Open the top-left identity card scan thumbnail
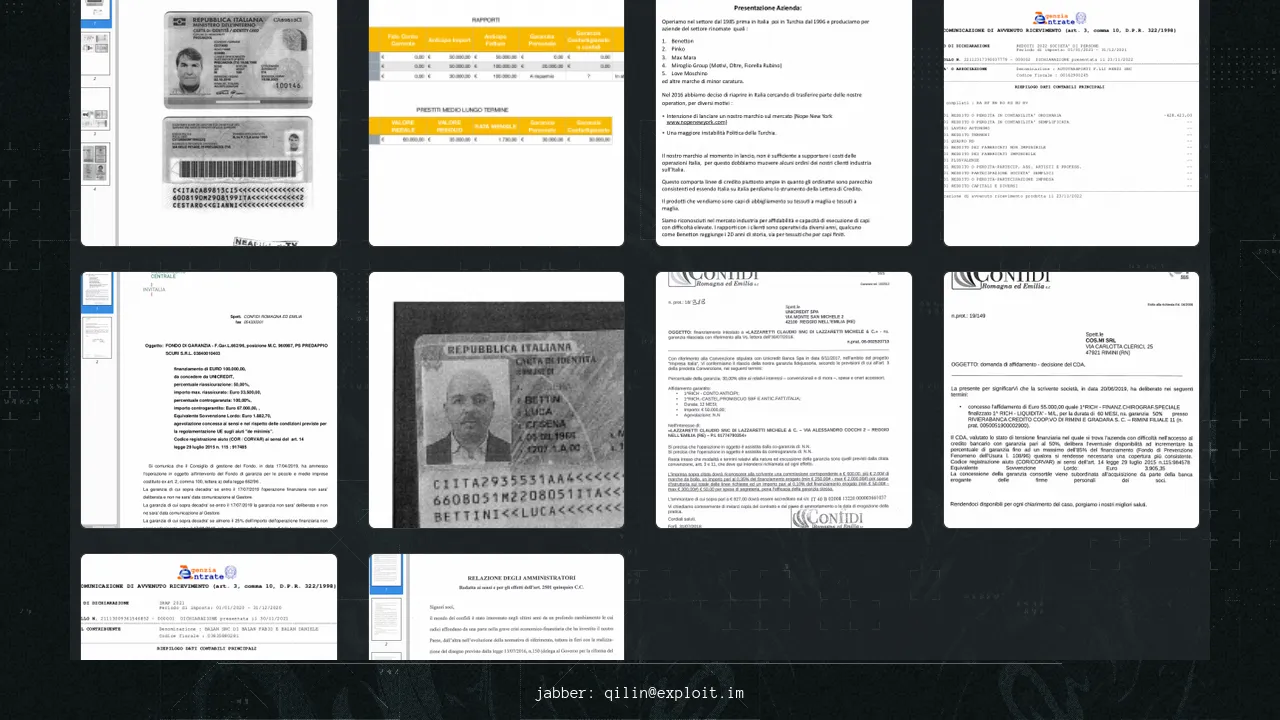 225,122
